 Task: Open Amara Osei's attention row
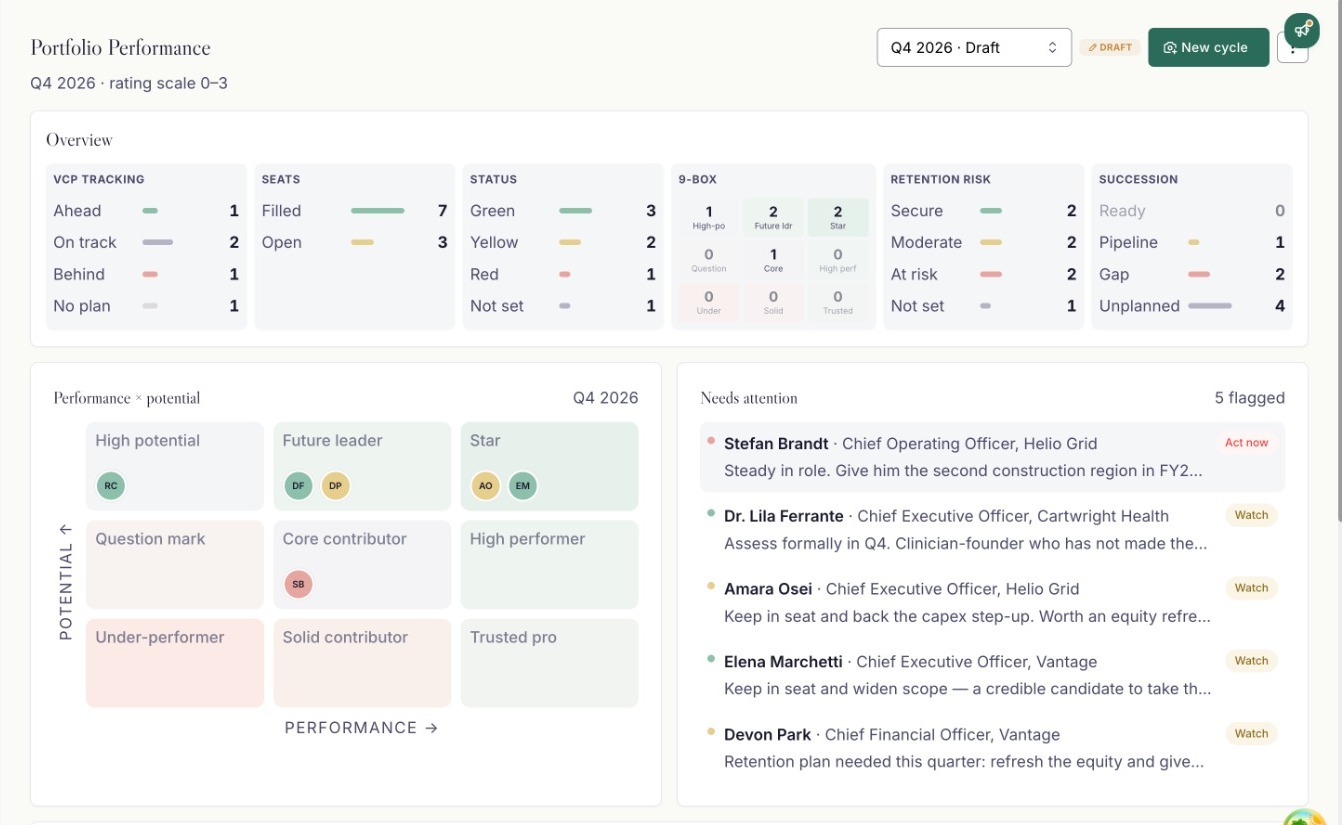click(992, 602)
